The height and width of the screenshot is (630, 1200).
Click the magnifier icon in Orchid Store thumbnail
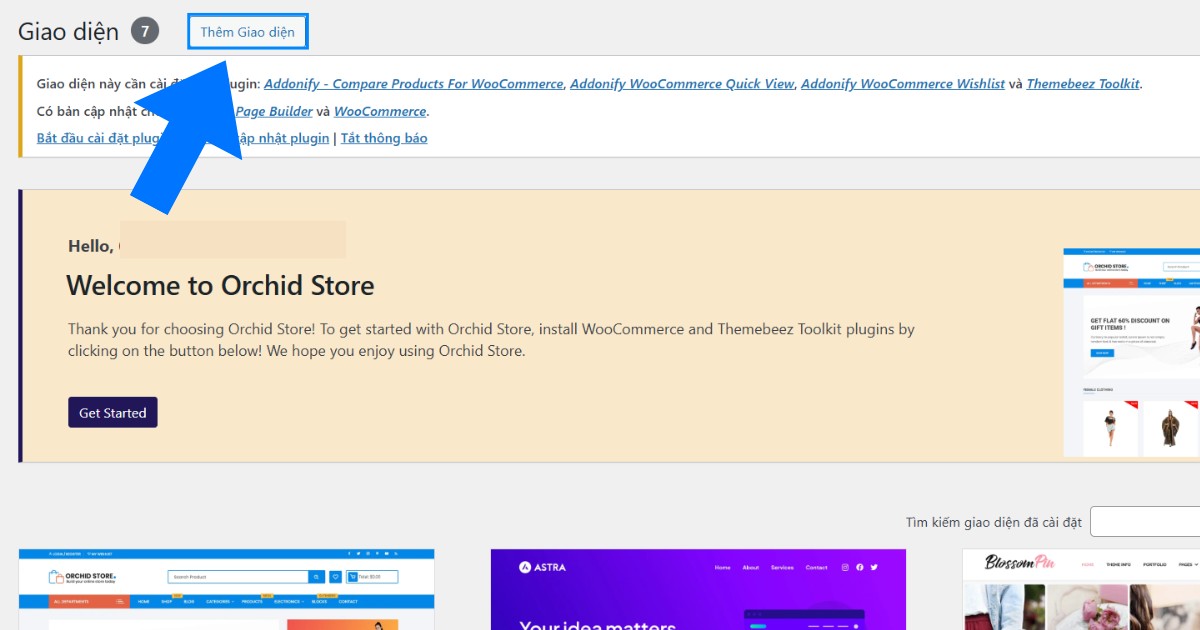pos(316,577)
